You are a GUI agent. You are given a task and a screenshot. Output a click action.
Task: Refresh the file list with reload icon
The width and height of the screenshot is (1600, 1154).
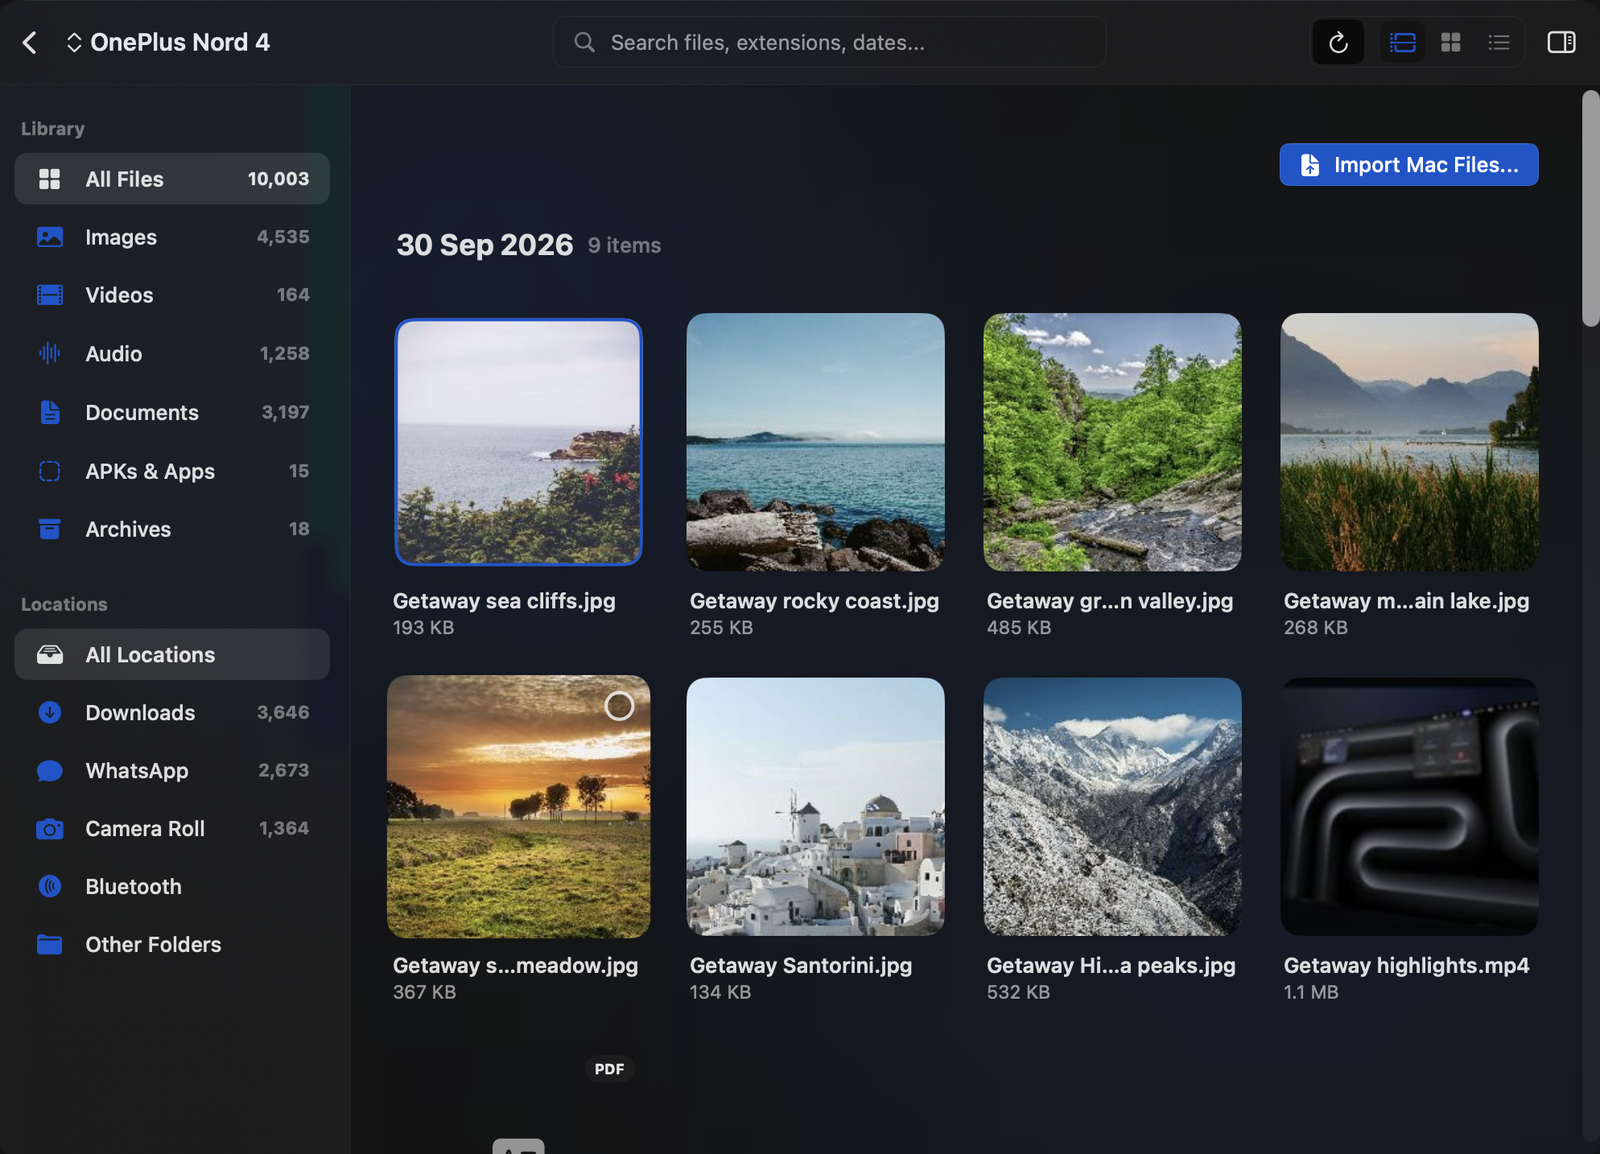coord(1338,42)
